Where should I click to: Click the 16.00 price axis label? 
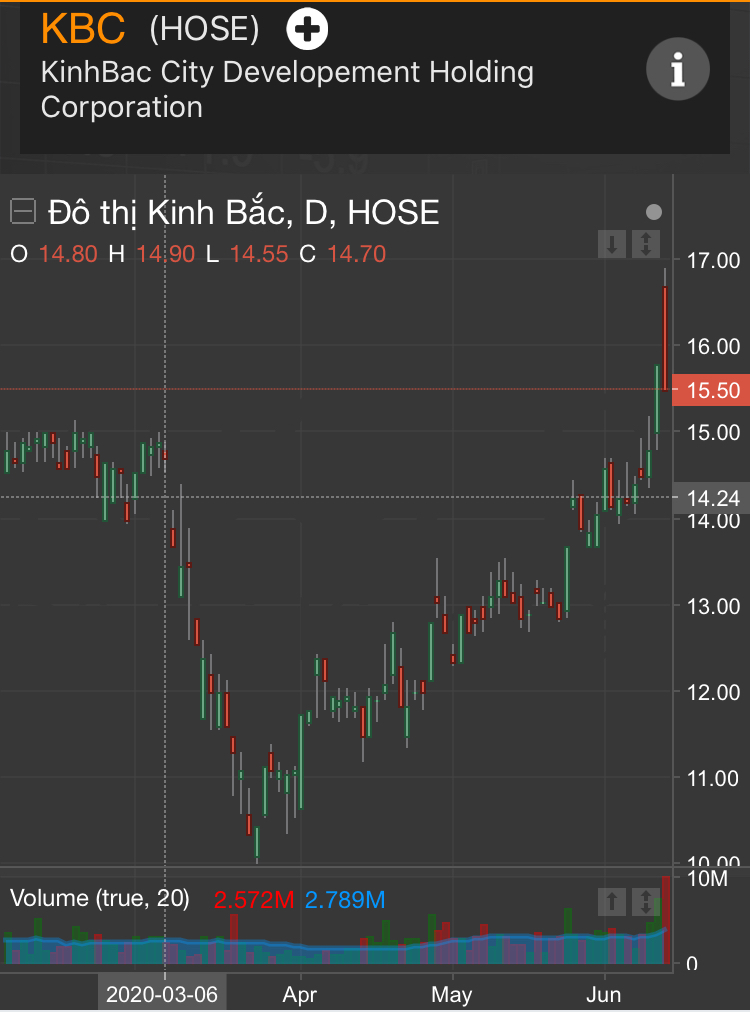click(713, 347)
